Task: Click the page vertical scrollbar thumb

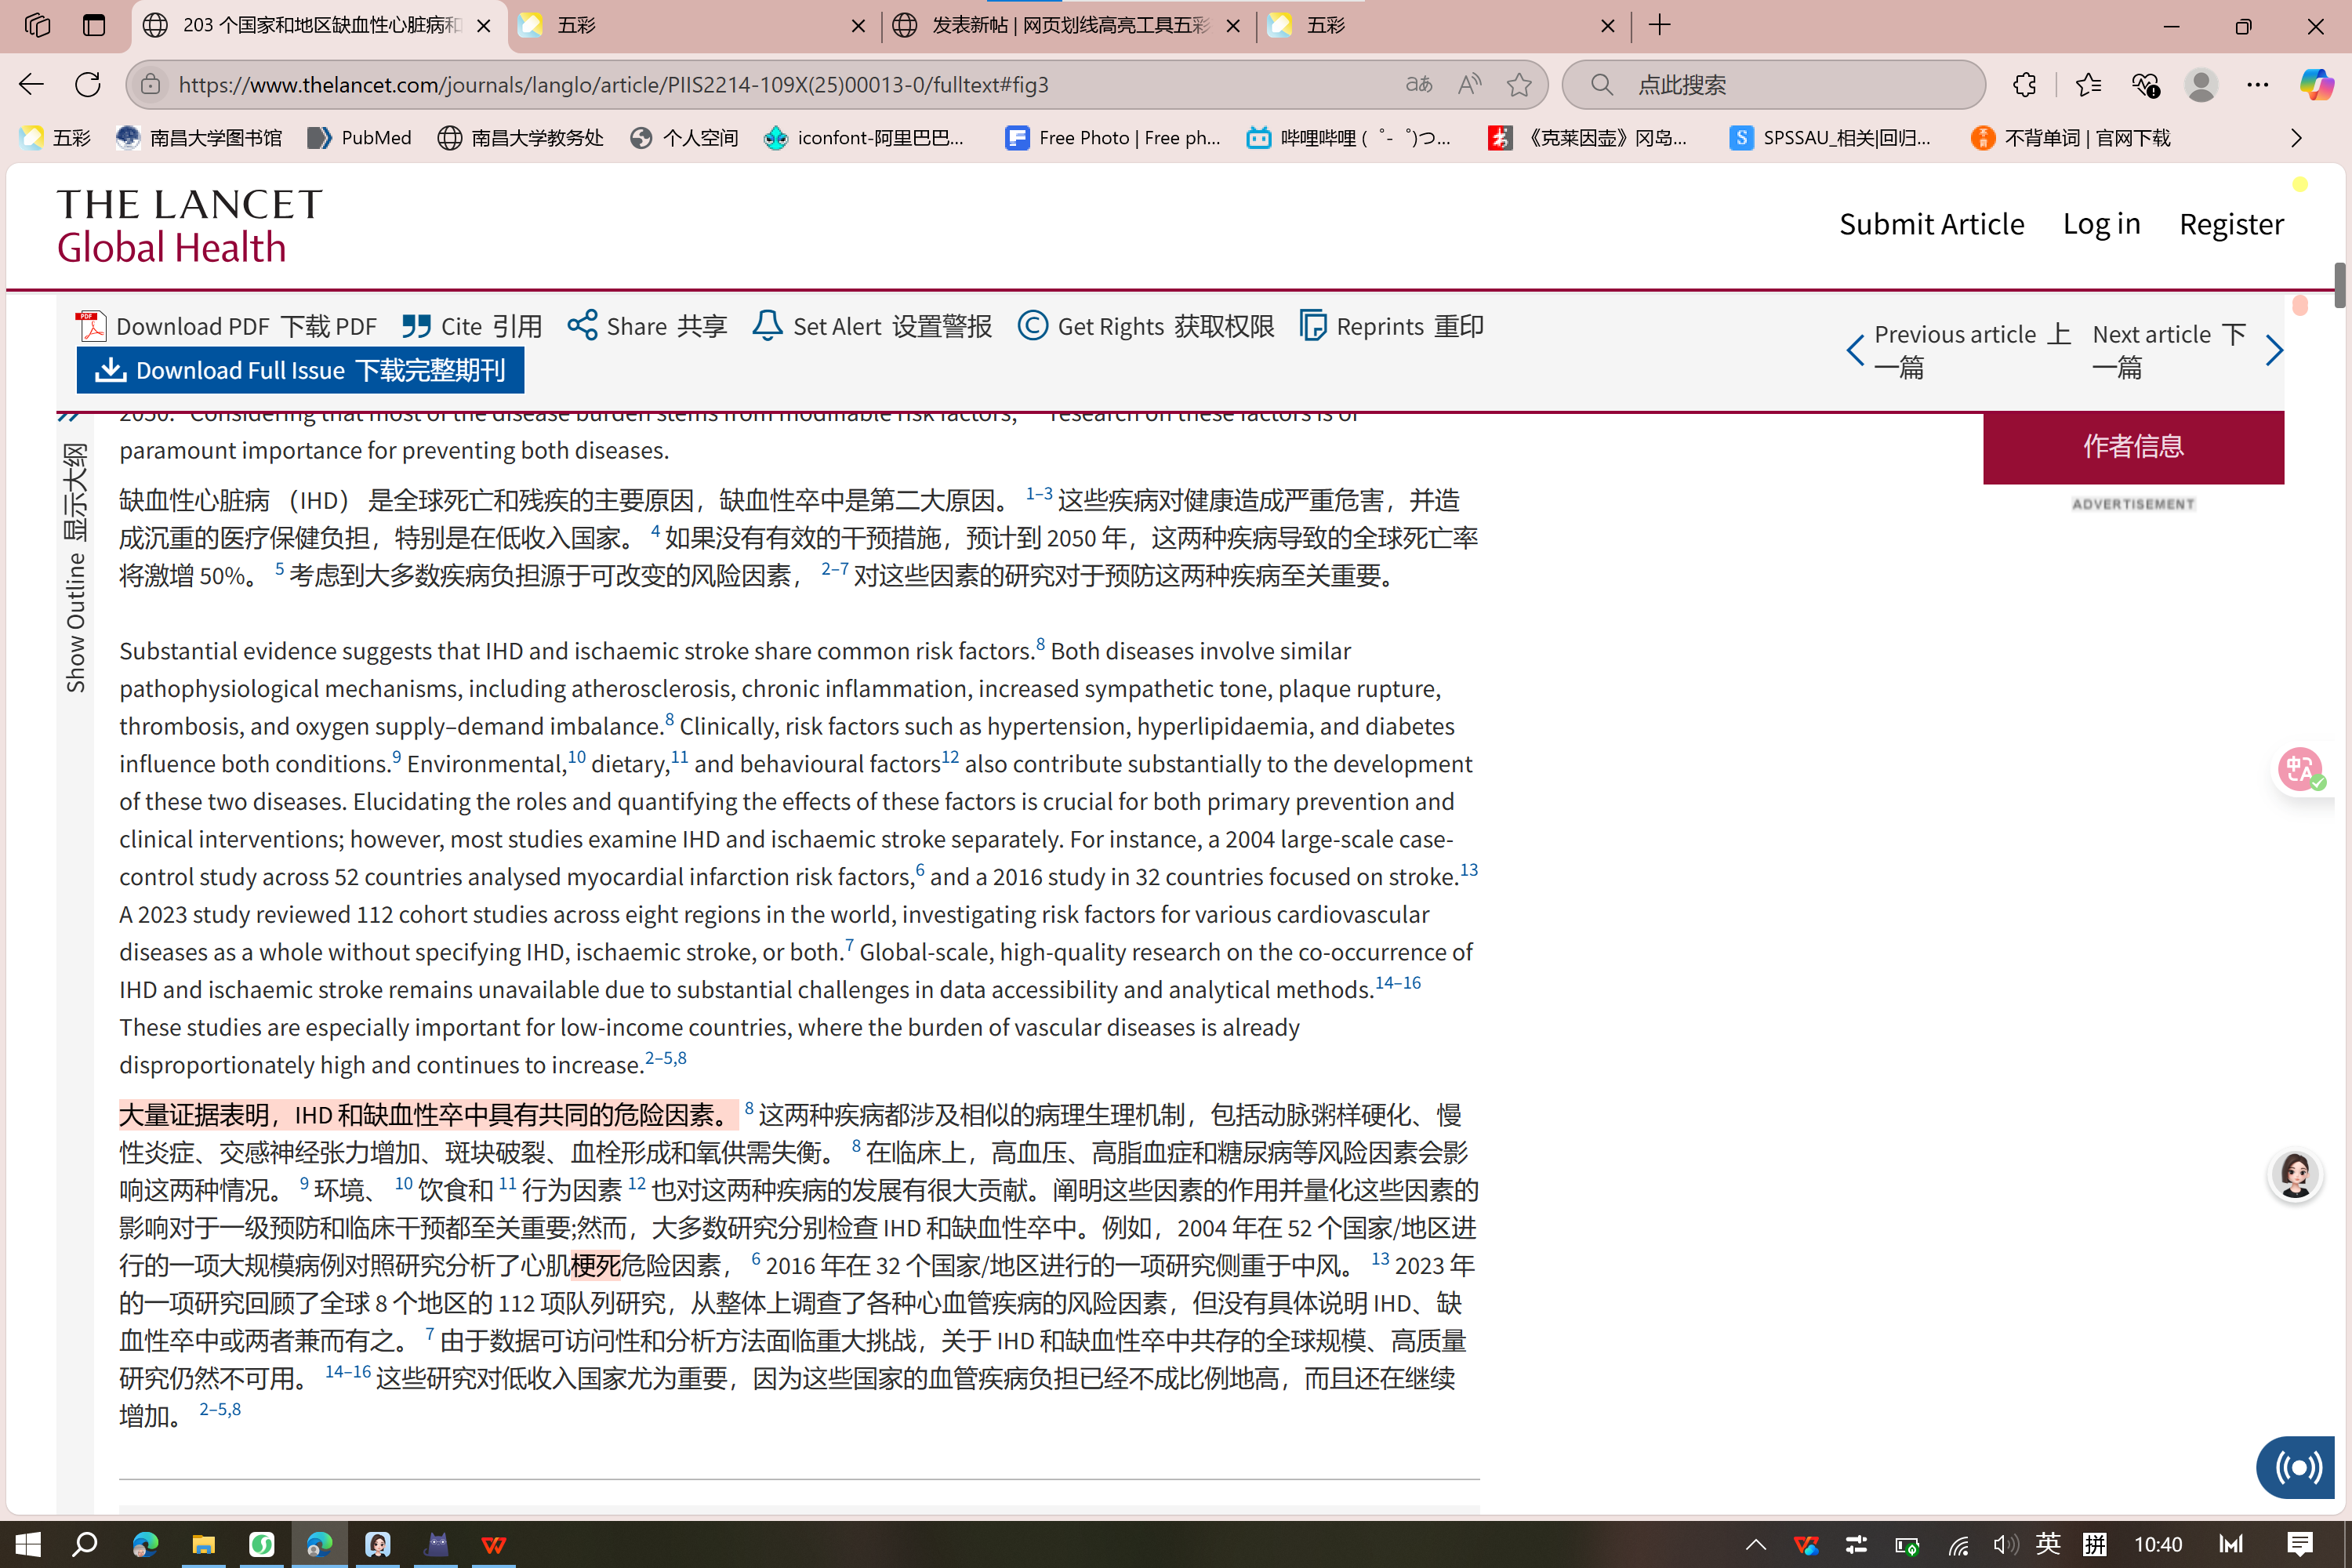Action: (2340, 285)
